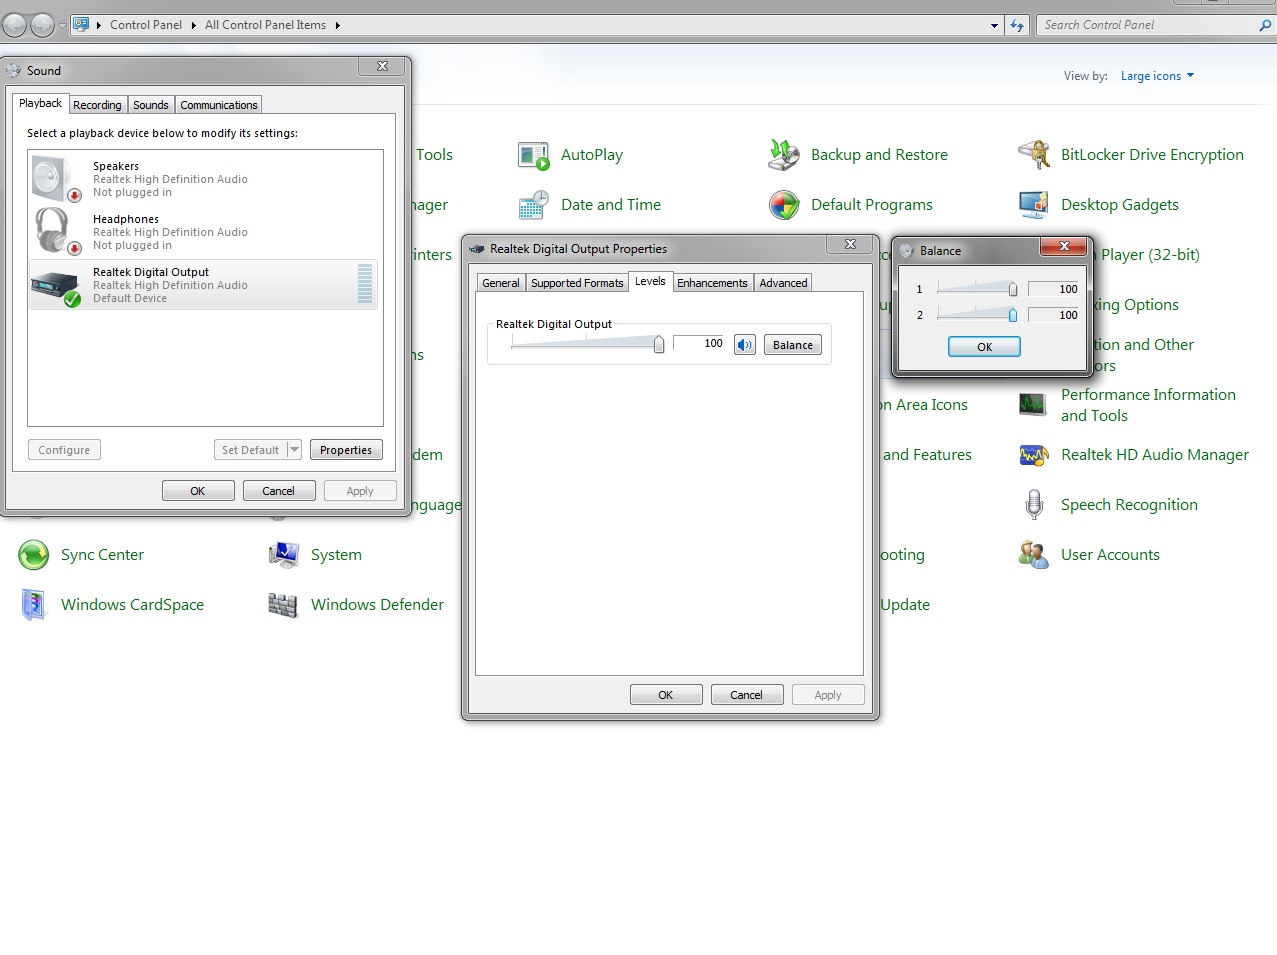The image size is (1277, 955).
Task: Mute Realtek Digital Output with speaker button
Action: (745, 345)
